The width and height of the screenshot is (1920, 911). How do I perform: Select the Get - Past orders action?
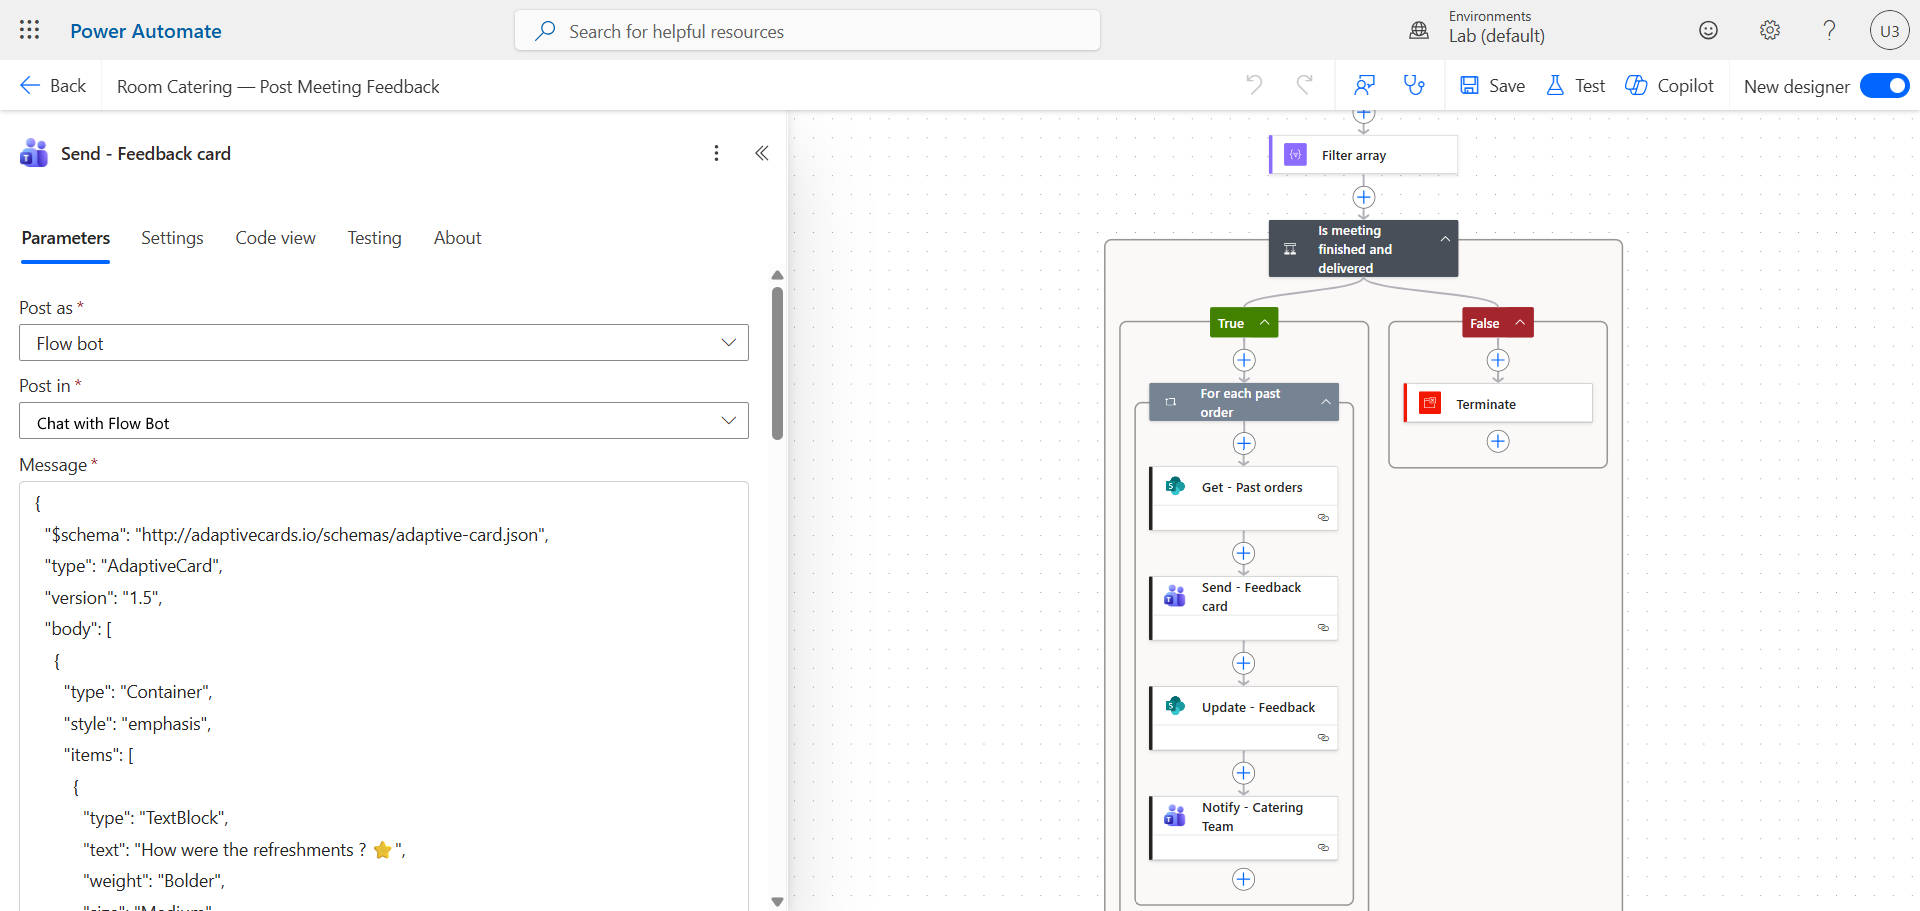pos(1244,498)
